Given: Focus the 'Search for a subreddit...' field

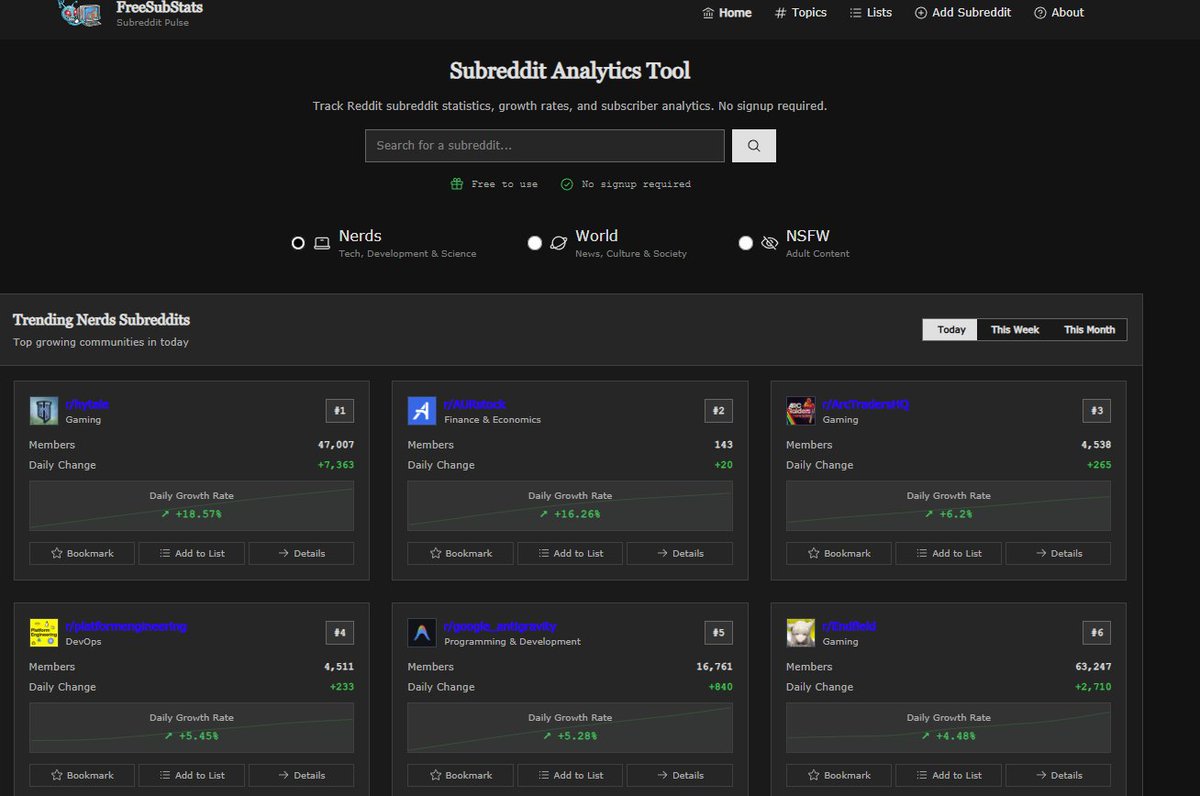Looking at the screenshot, I should (x=544, y=146).
